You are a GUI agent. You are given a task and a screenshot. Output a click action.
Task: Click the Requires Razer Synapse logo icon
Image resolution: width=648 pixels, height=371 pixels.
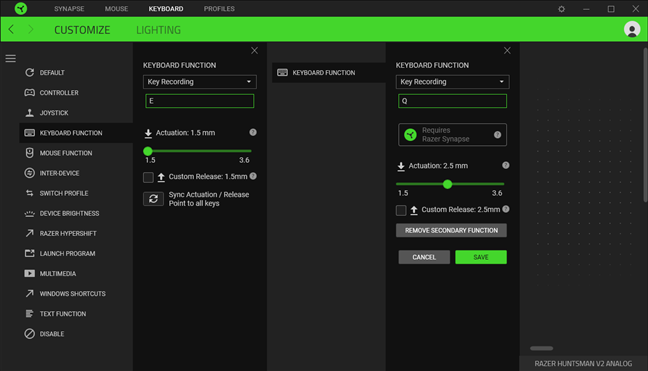pyautogui.click(x=410, y=135)
